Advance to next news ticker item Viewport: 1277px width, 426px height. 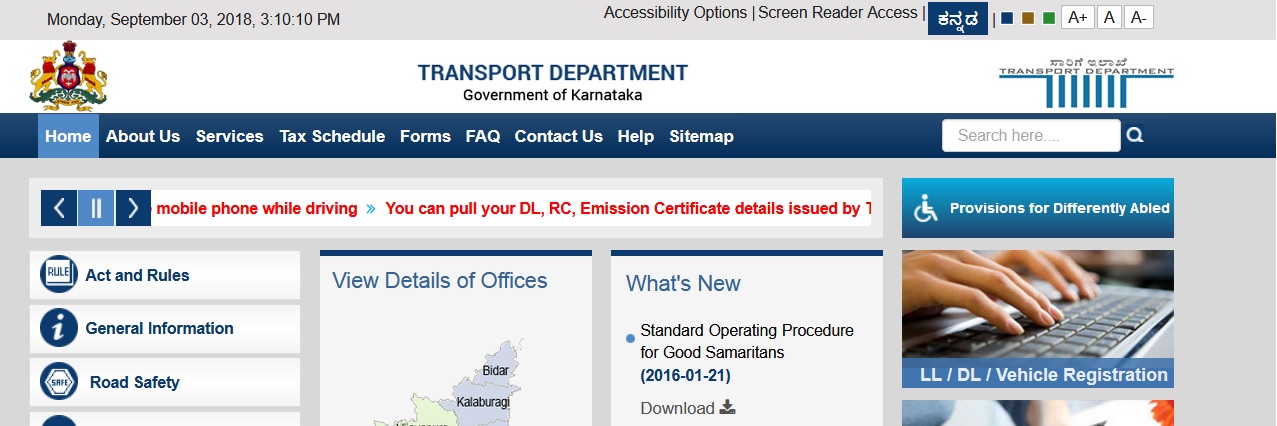[133, 208]
